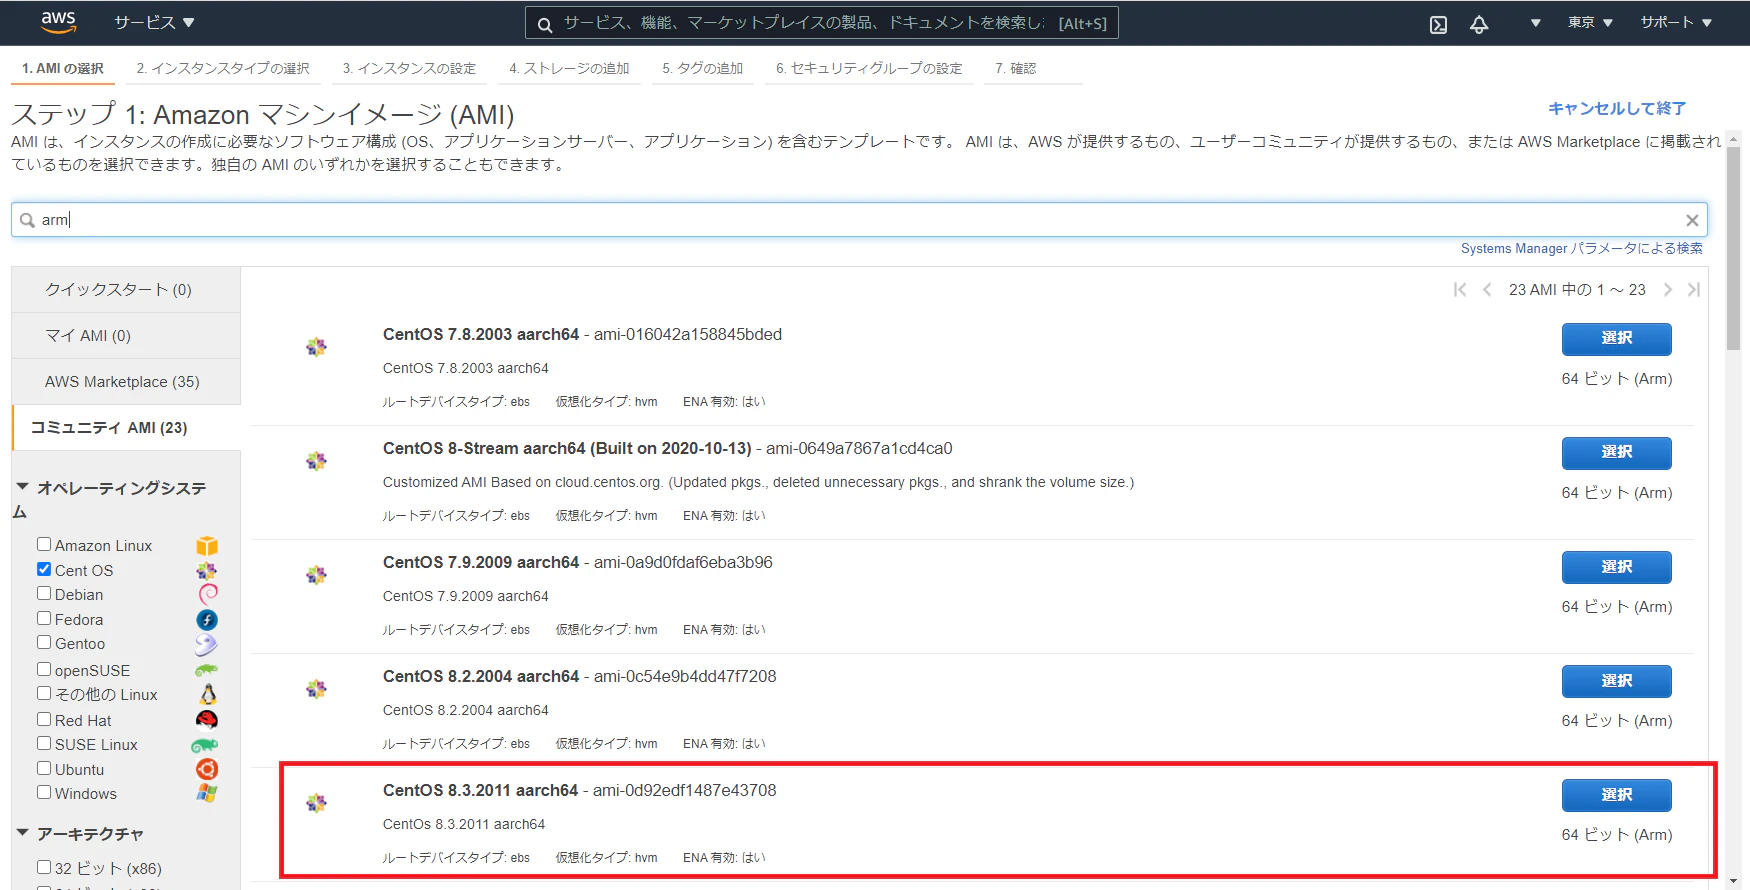Focus the top AWS services search box

(822, 23)
